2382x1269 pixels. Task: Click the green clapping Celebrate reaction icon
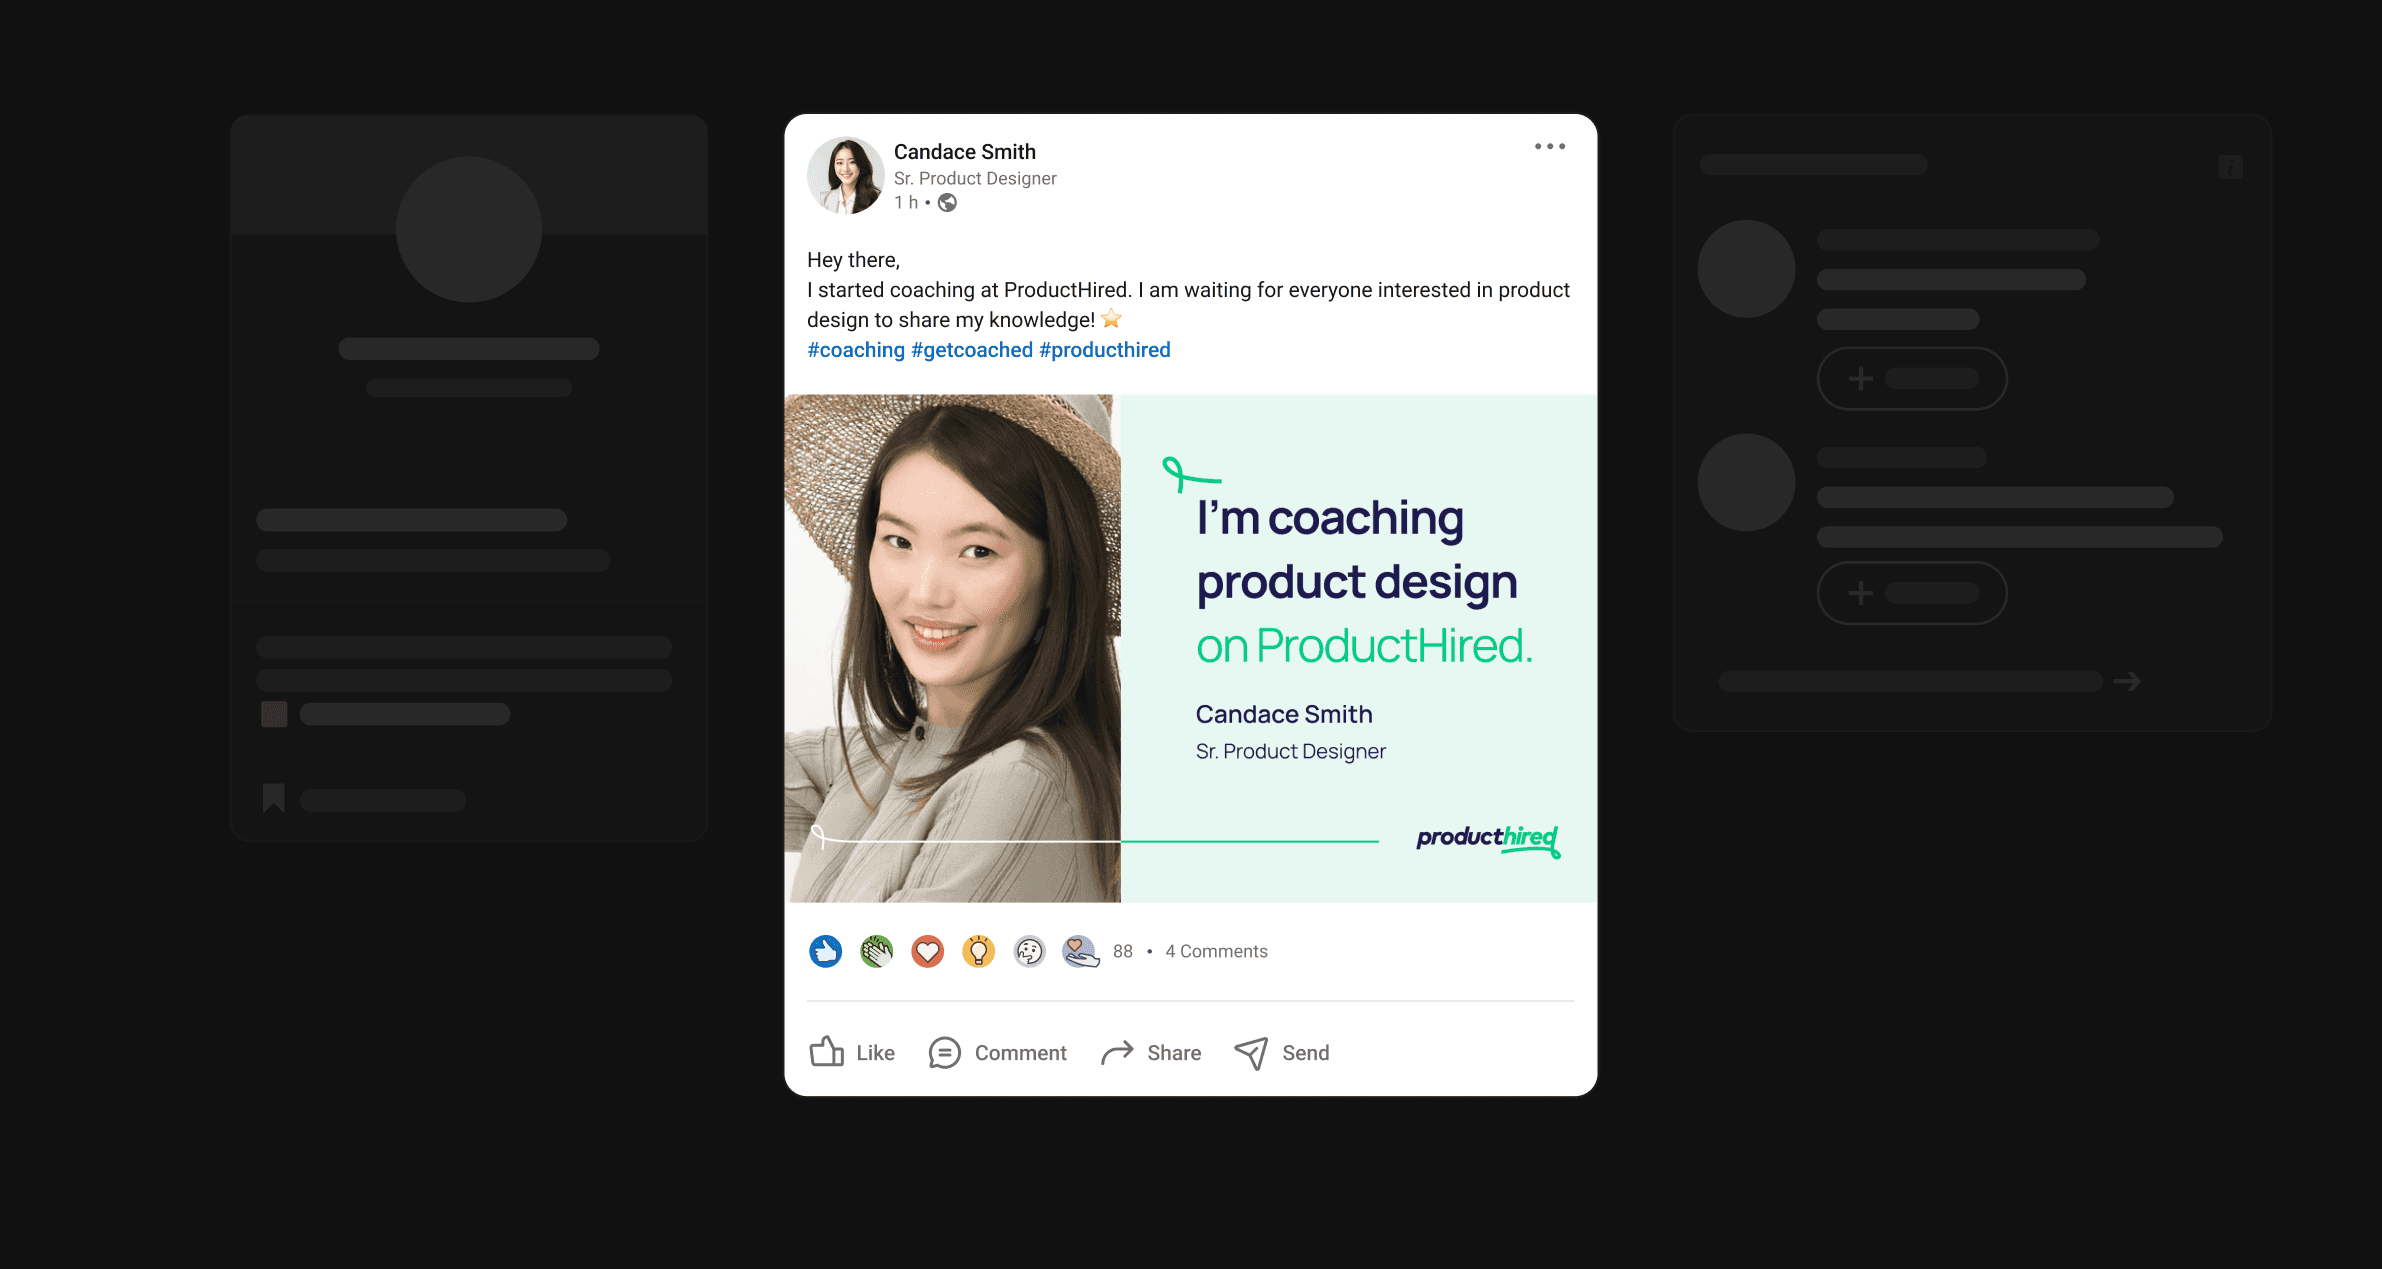(x=876, y=951)
